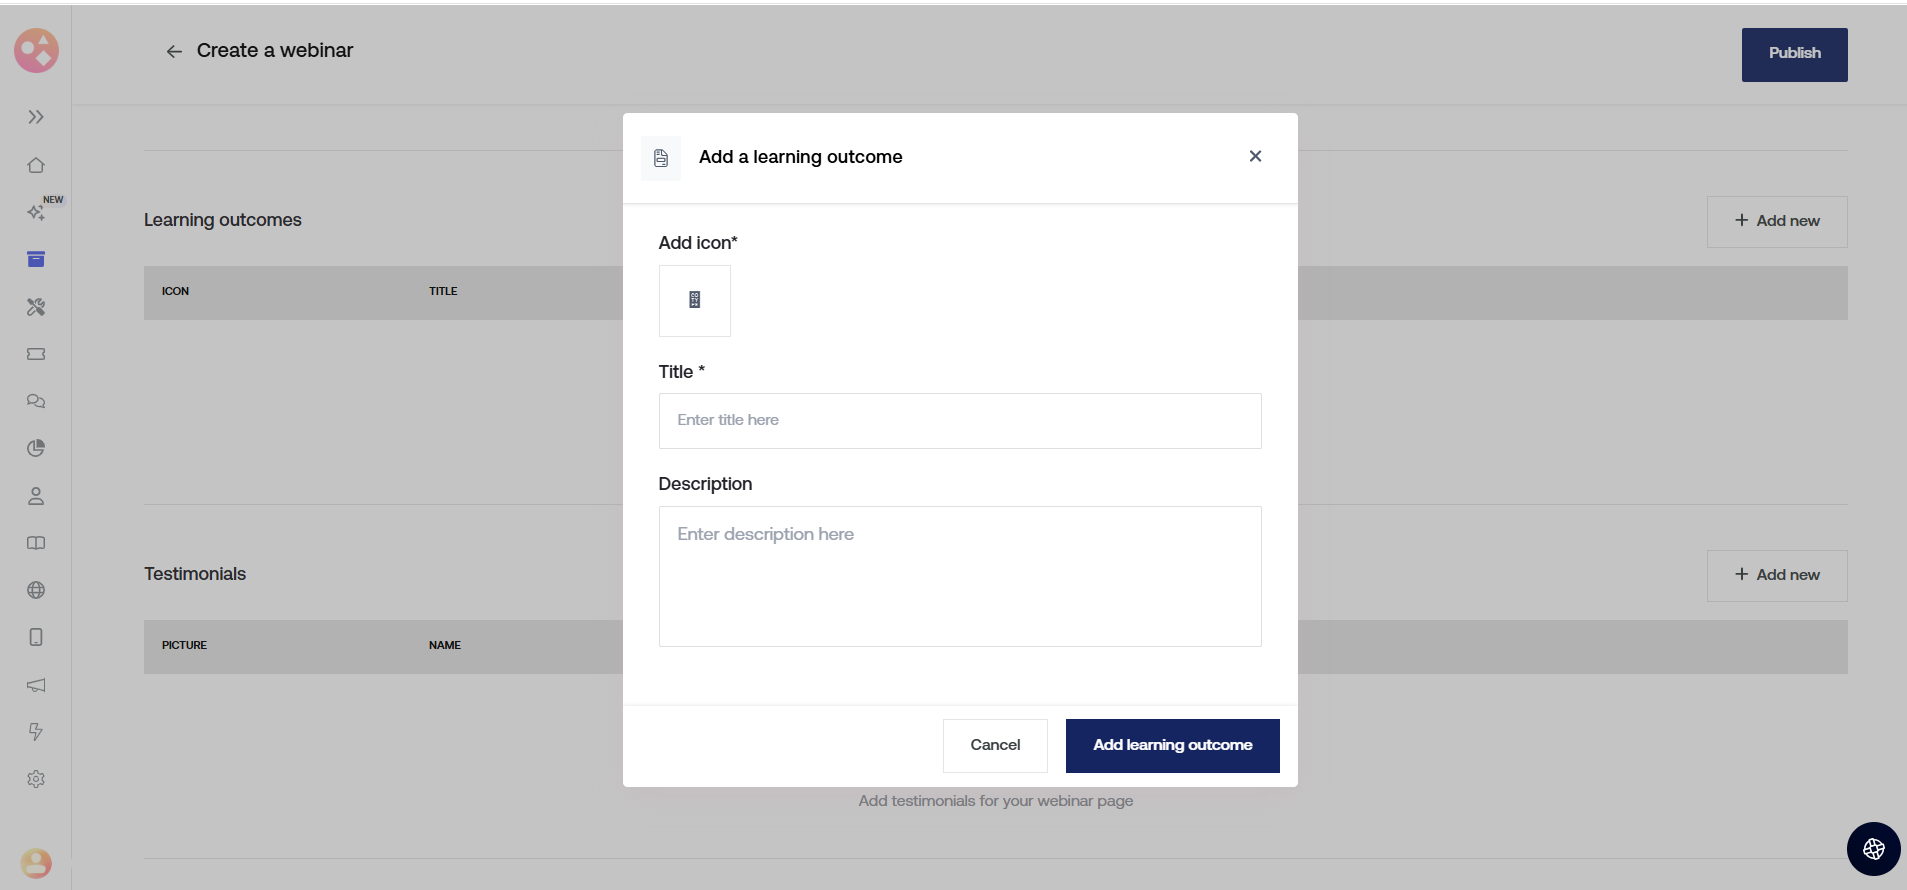This screenshot has width=1907, height=890.
Task: Open the megaphone marketing icon
Action: coord(36,685)
